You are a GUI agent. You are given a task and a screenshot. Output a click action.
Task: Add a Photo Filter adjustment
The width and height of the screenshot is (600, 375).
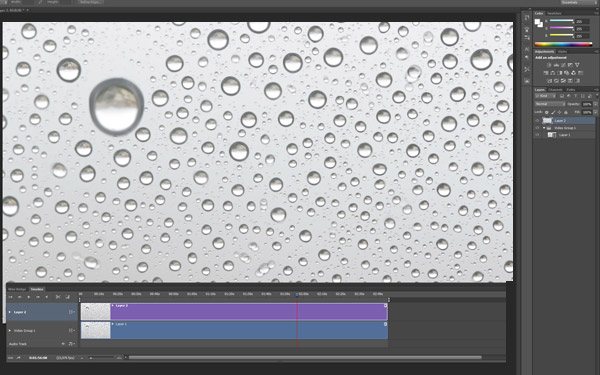click(566, 73)
